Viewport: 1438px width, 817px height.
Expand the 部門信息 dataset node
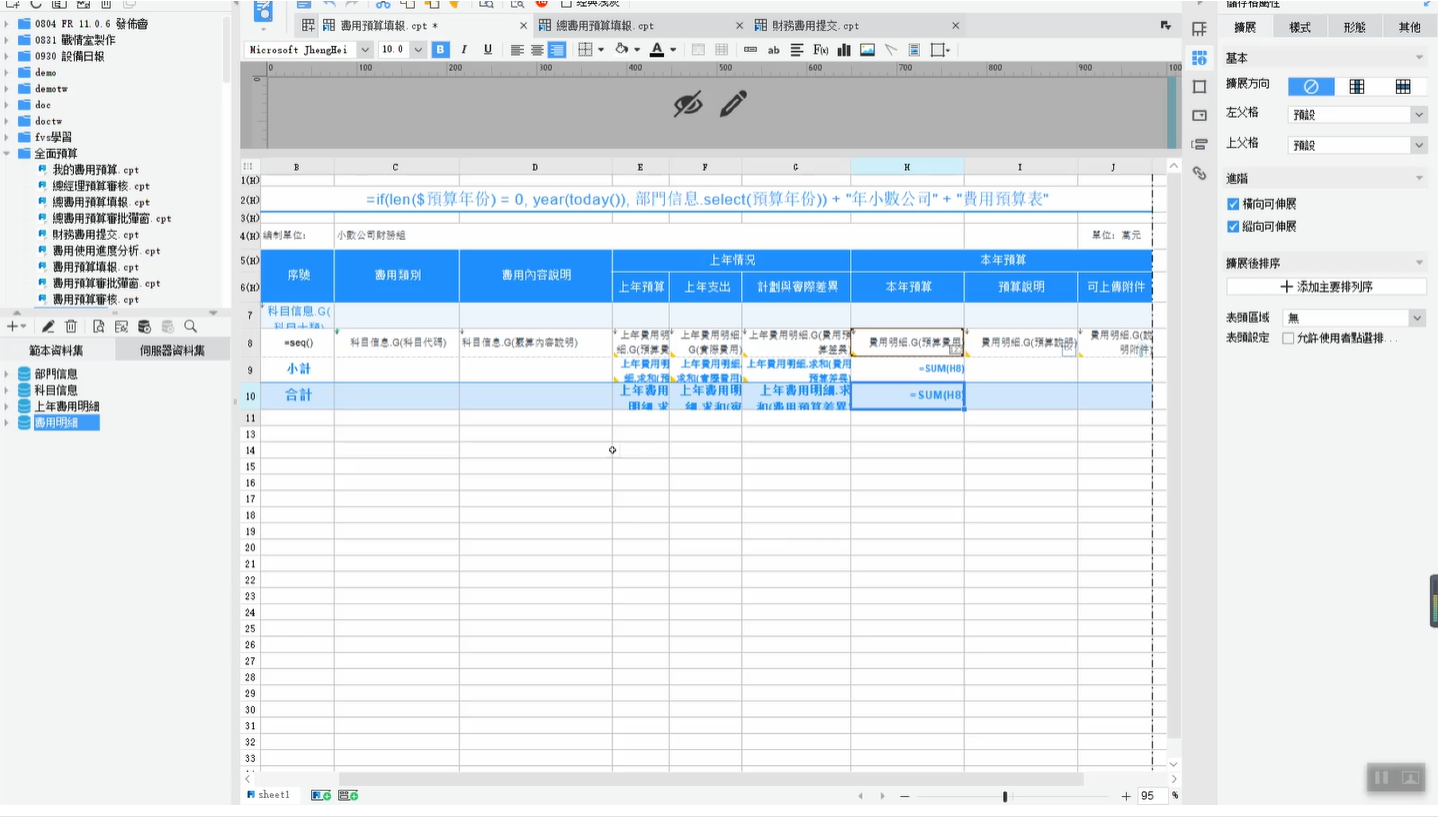tap(8, 374)
